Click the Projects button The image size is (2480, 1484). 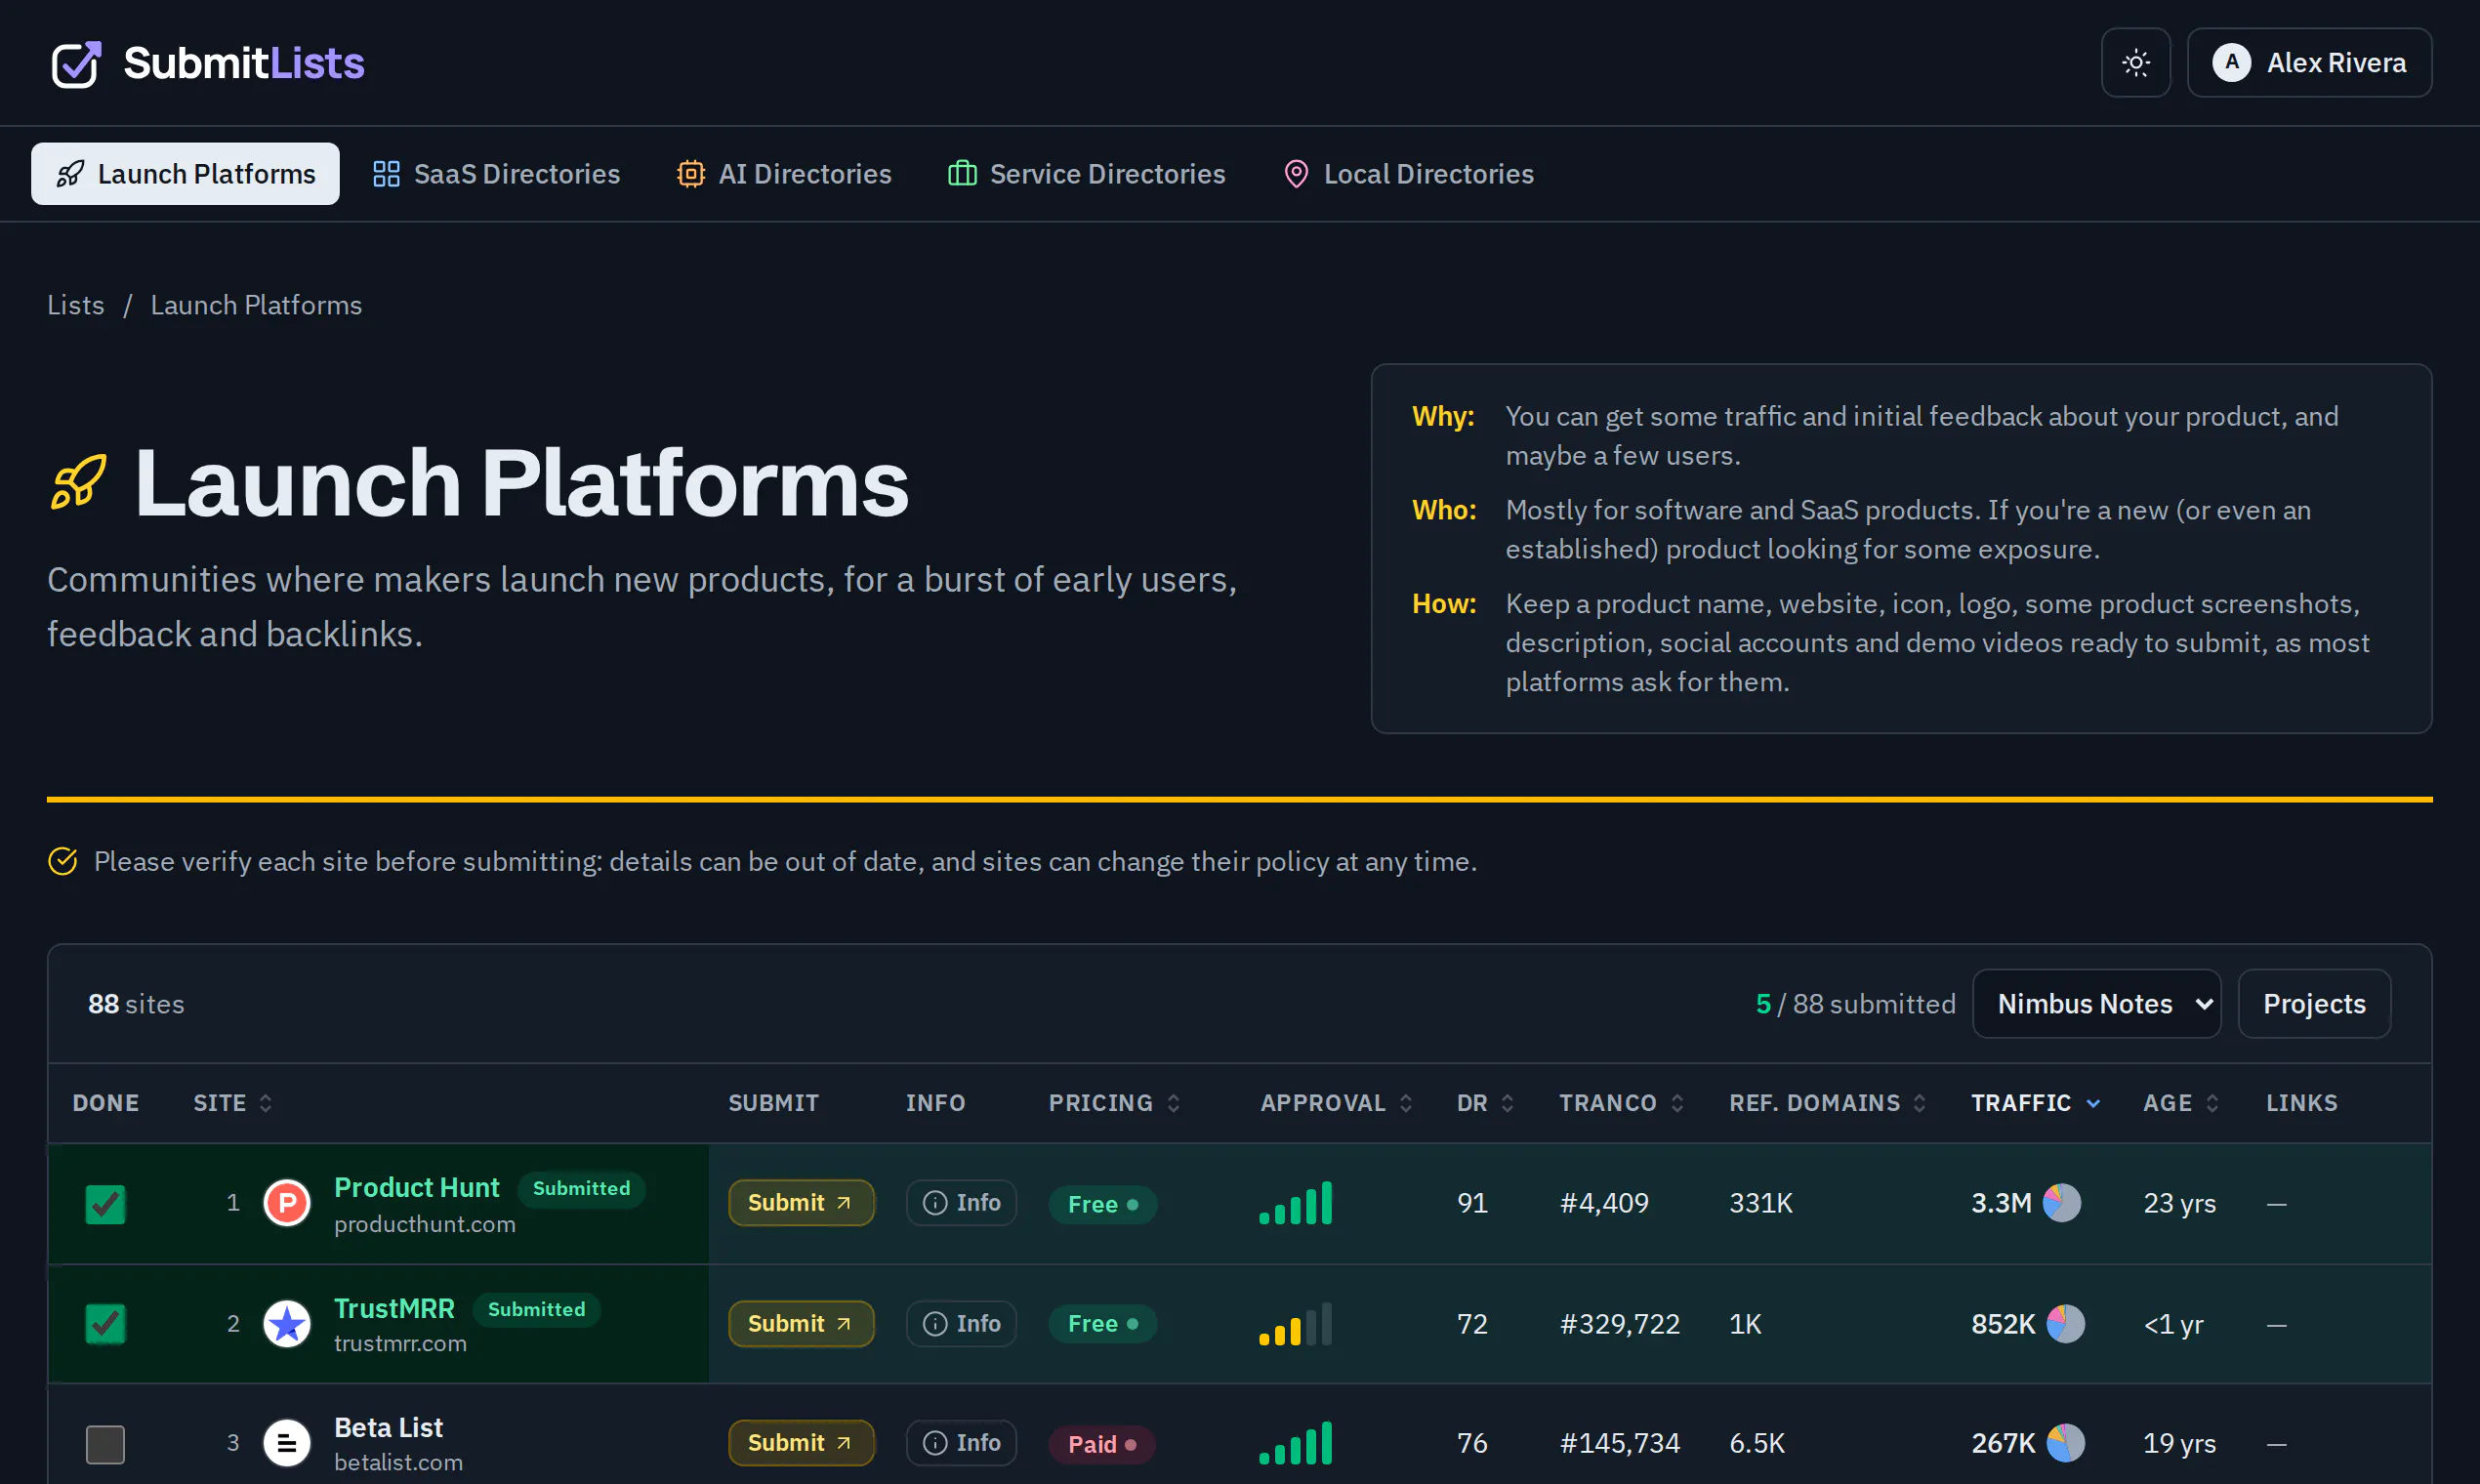coord(2314,1004)
